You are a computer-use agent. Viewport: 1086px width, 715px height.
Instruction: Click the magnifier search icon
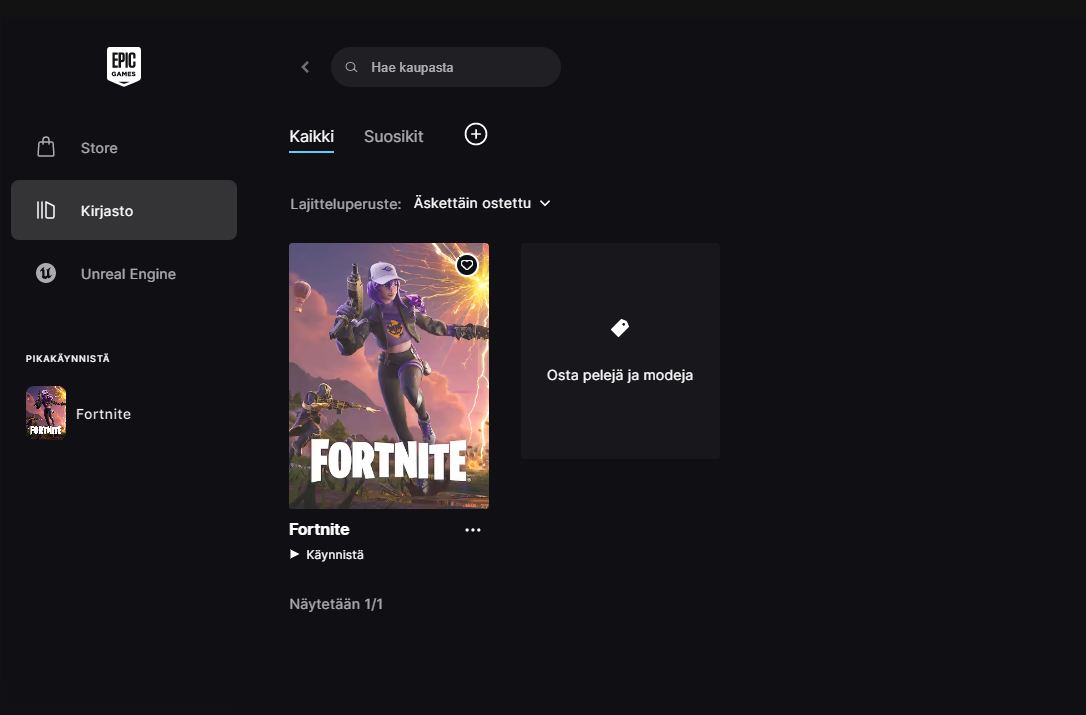351,67
